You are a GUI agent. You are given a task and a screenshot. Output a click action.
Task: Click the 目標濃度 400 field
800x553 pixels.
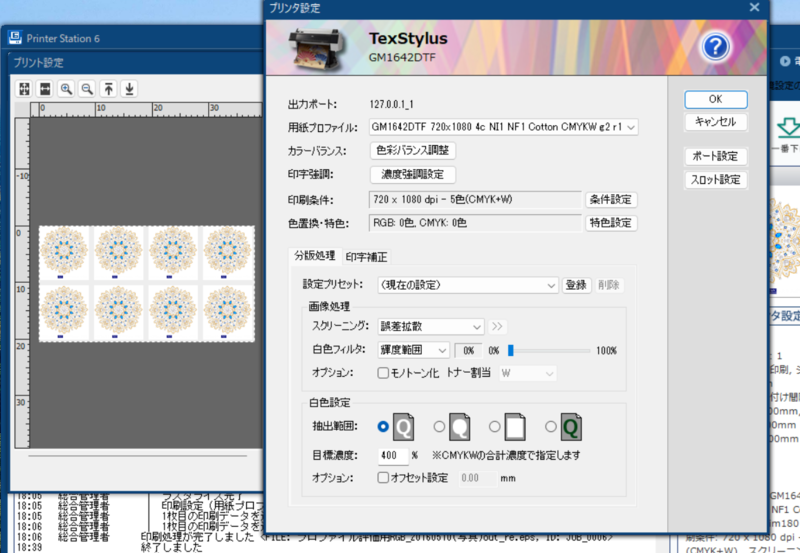(x=393, y=455)
